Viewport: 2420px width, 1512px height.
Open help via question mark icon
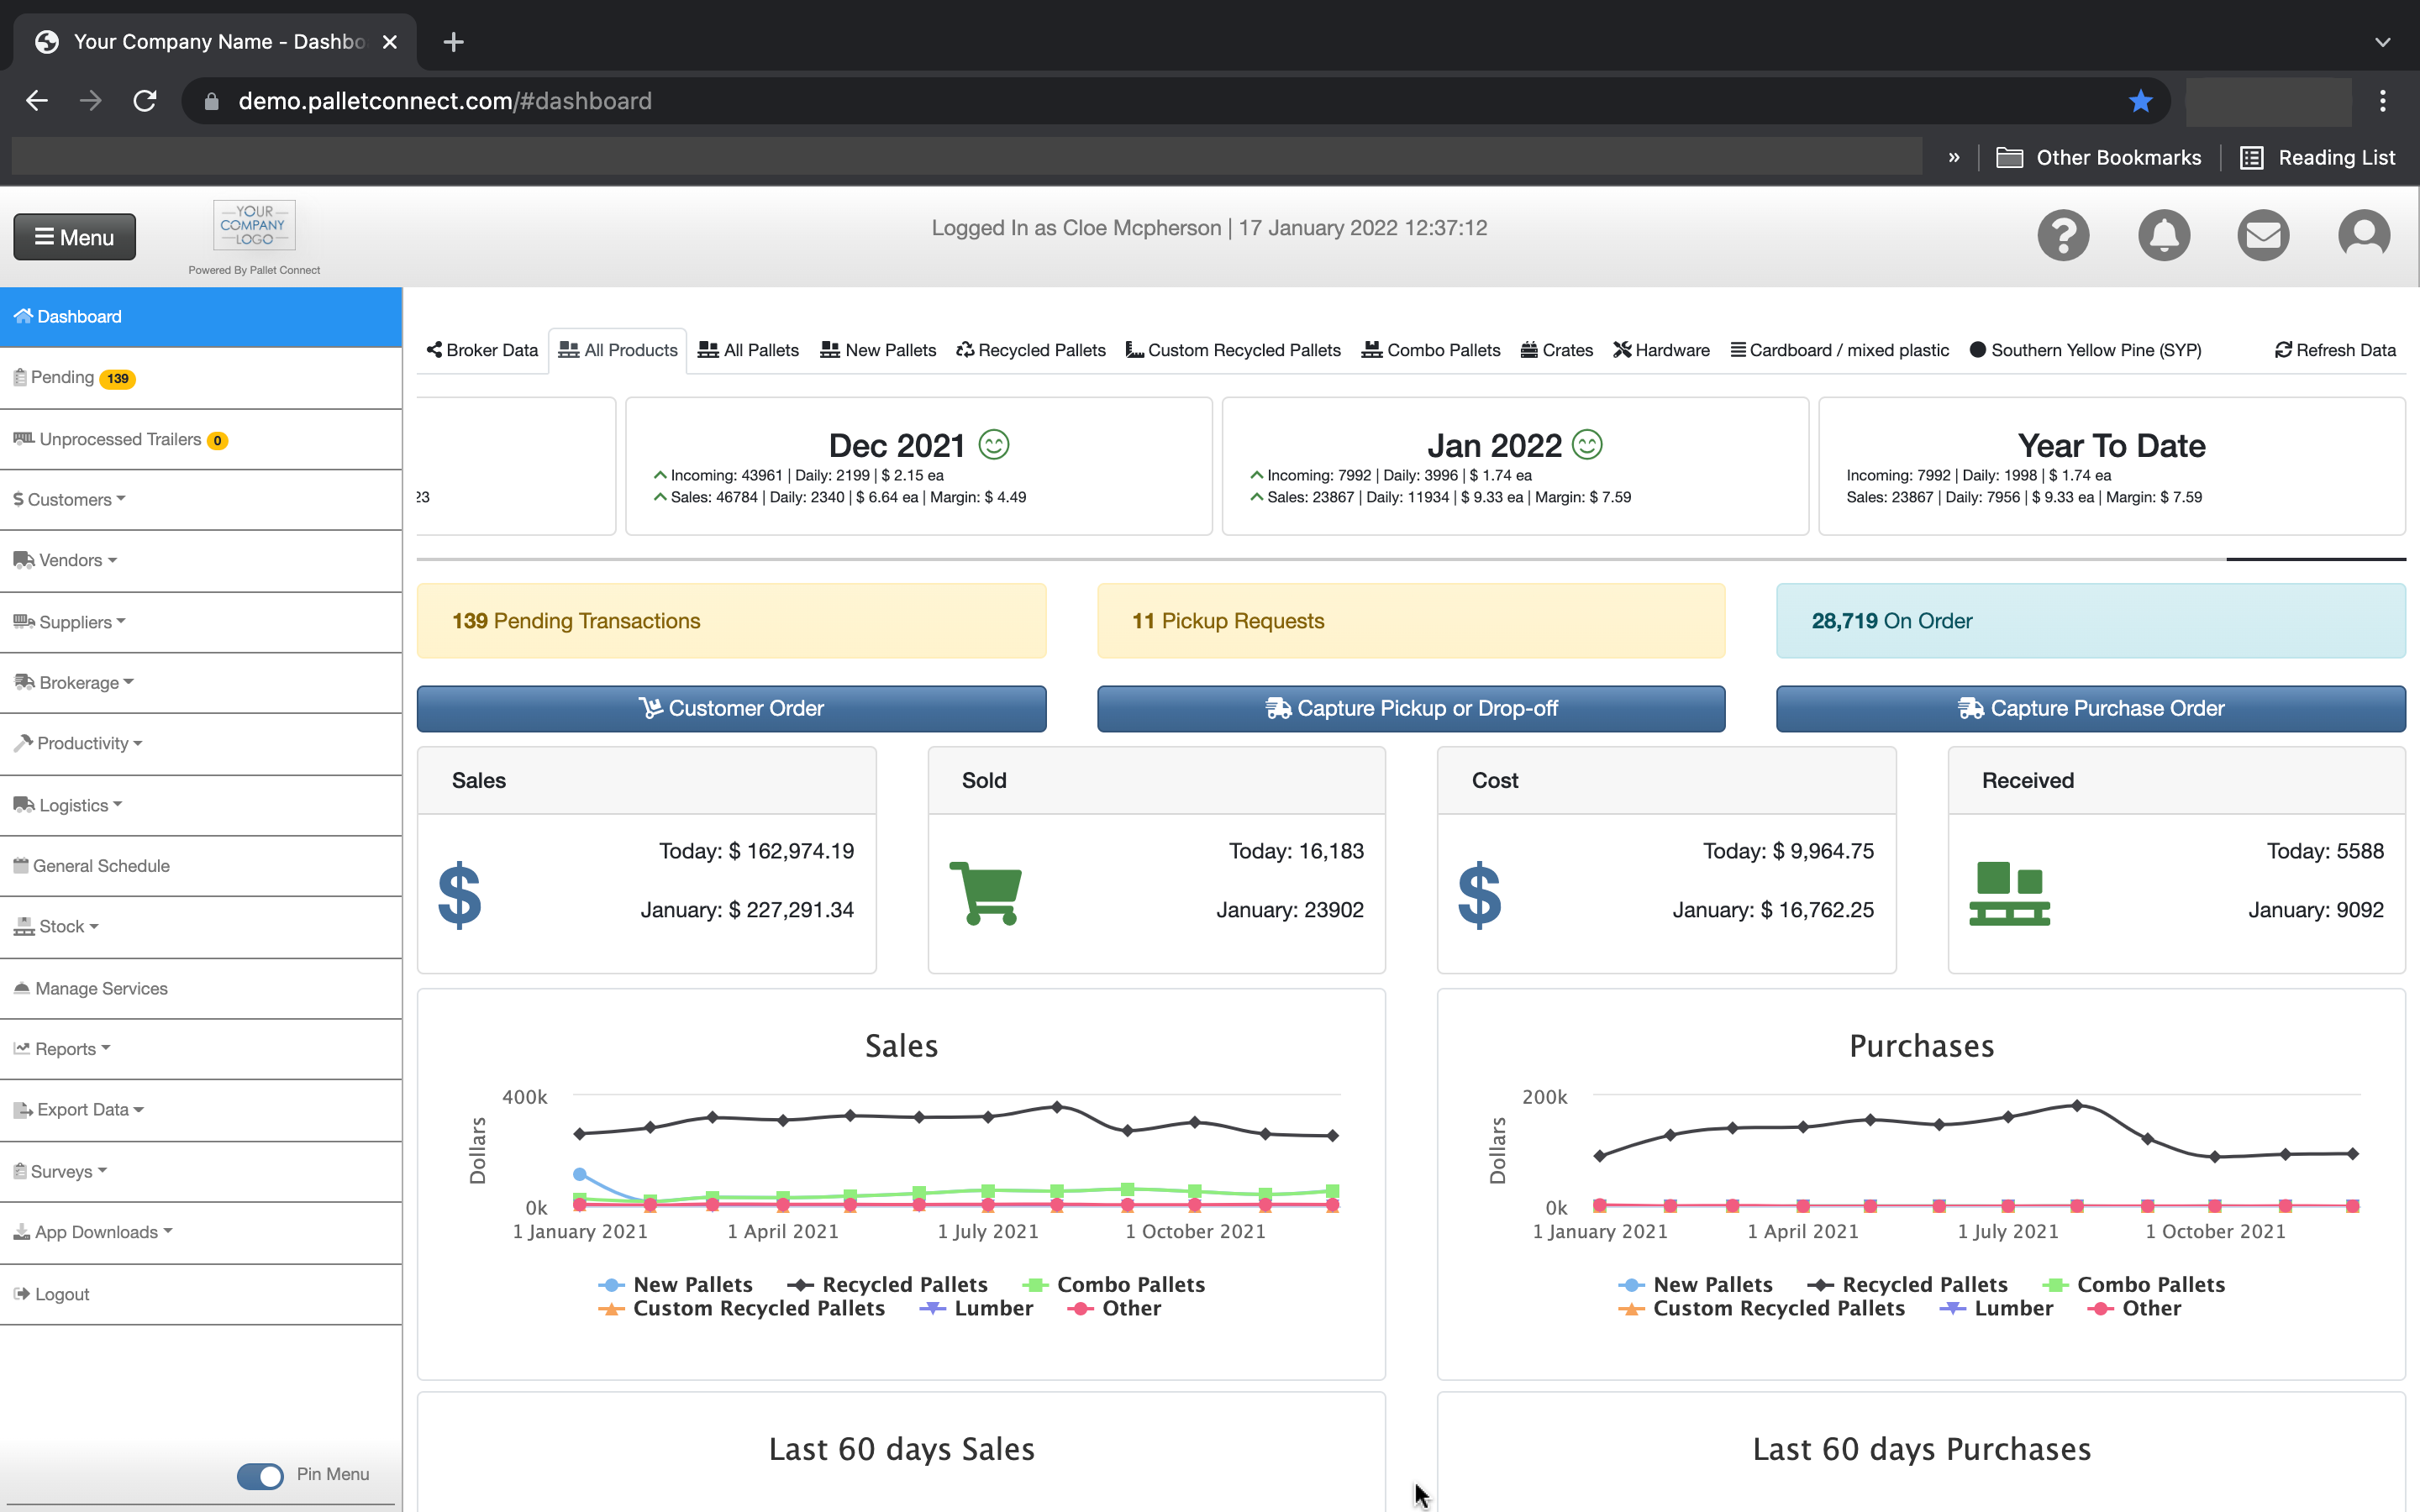[x=2064, y=235]
